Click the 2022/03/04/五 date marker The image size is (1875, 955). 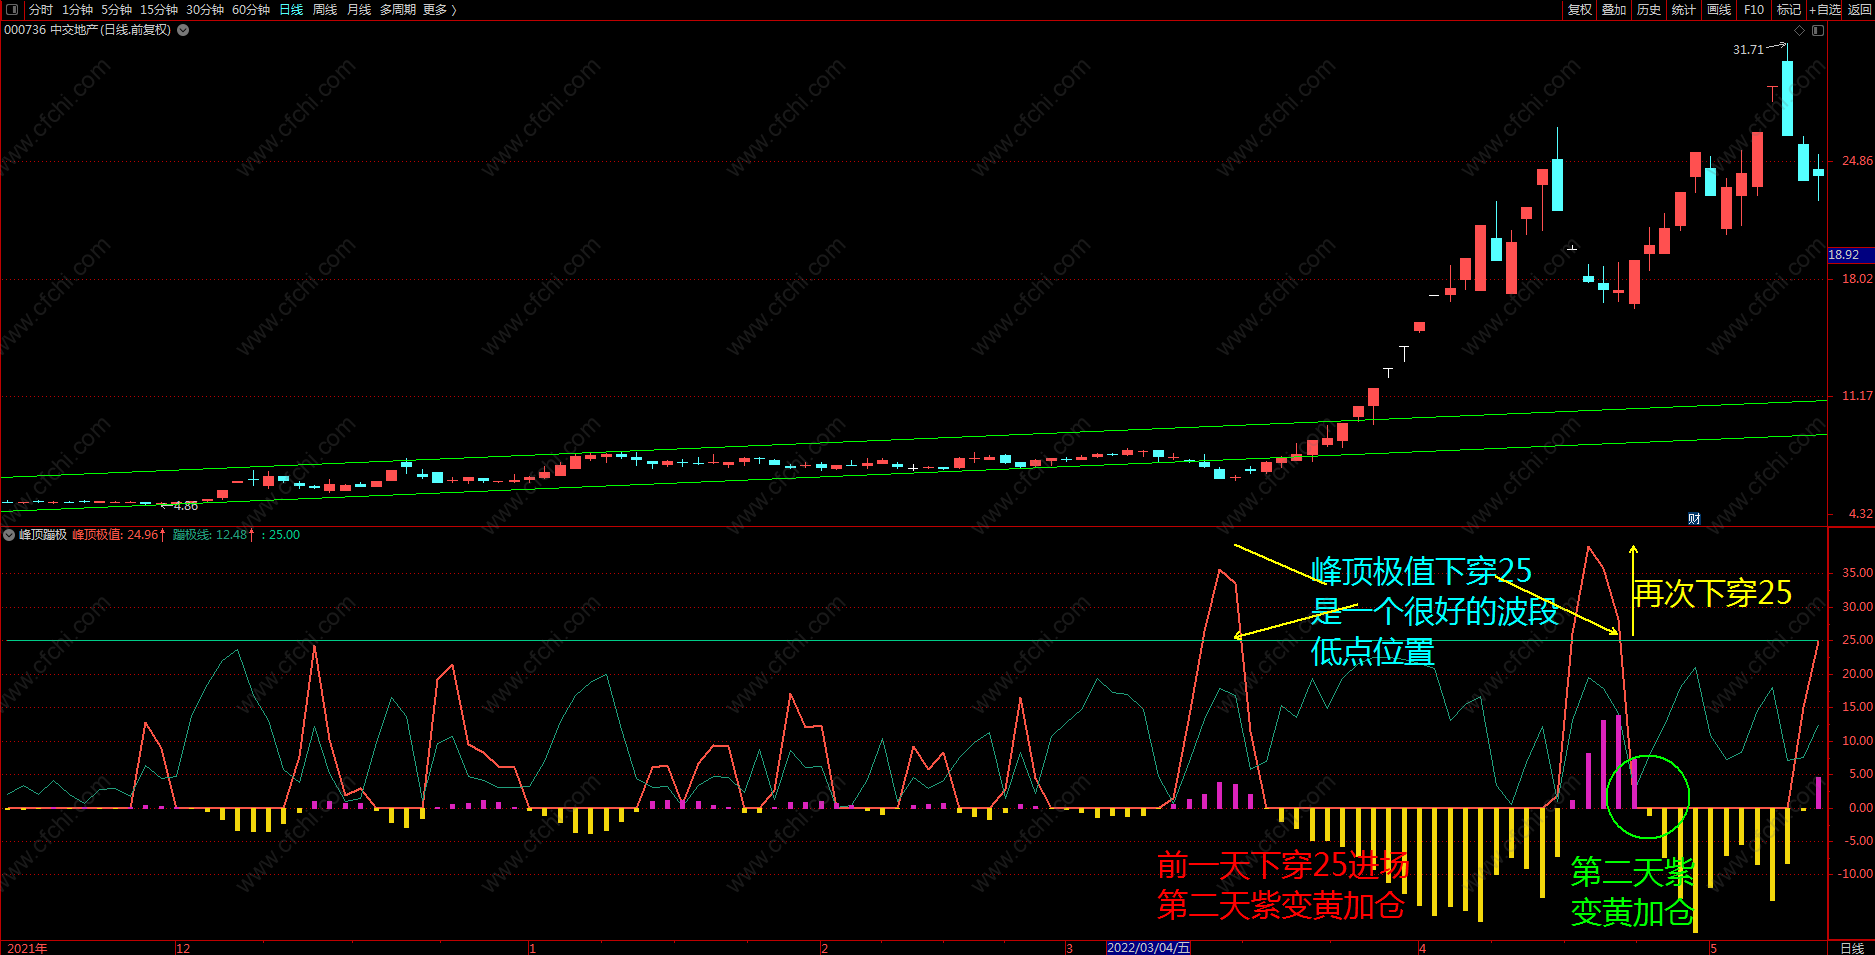(1148, 948)
